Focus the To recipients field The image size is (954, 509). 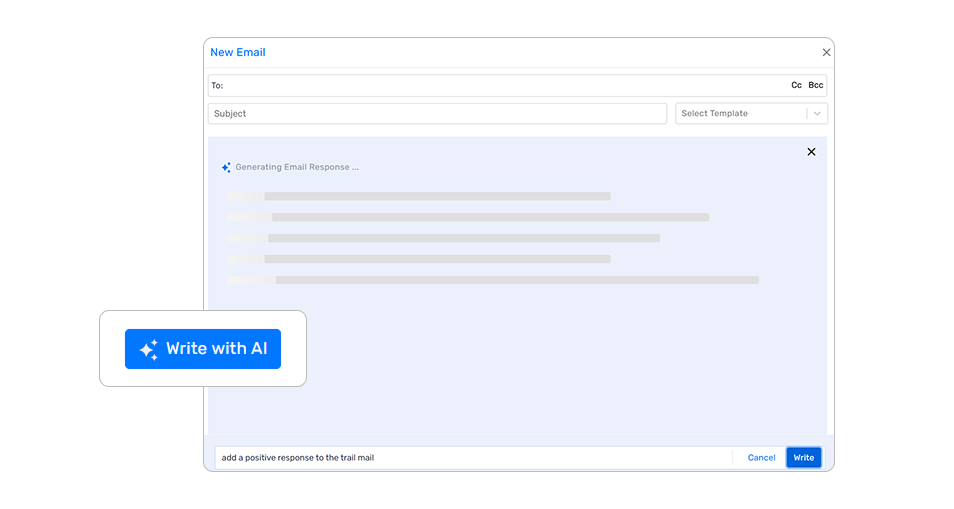pos(500,86)
